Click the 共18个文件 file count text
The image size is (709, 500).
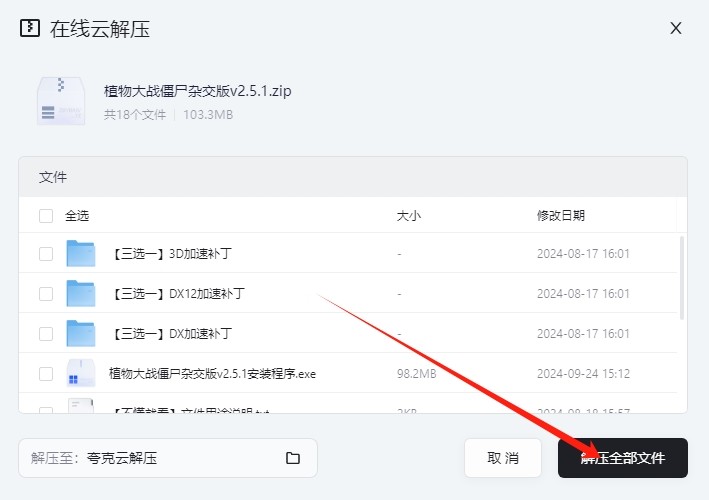135,115
